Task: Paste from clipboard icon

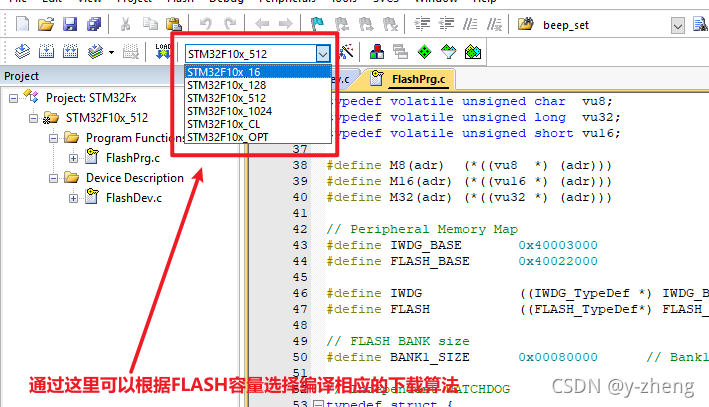Action: tap(174, 24)
